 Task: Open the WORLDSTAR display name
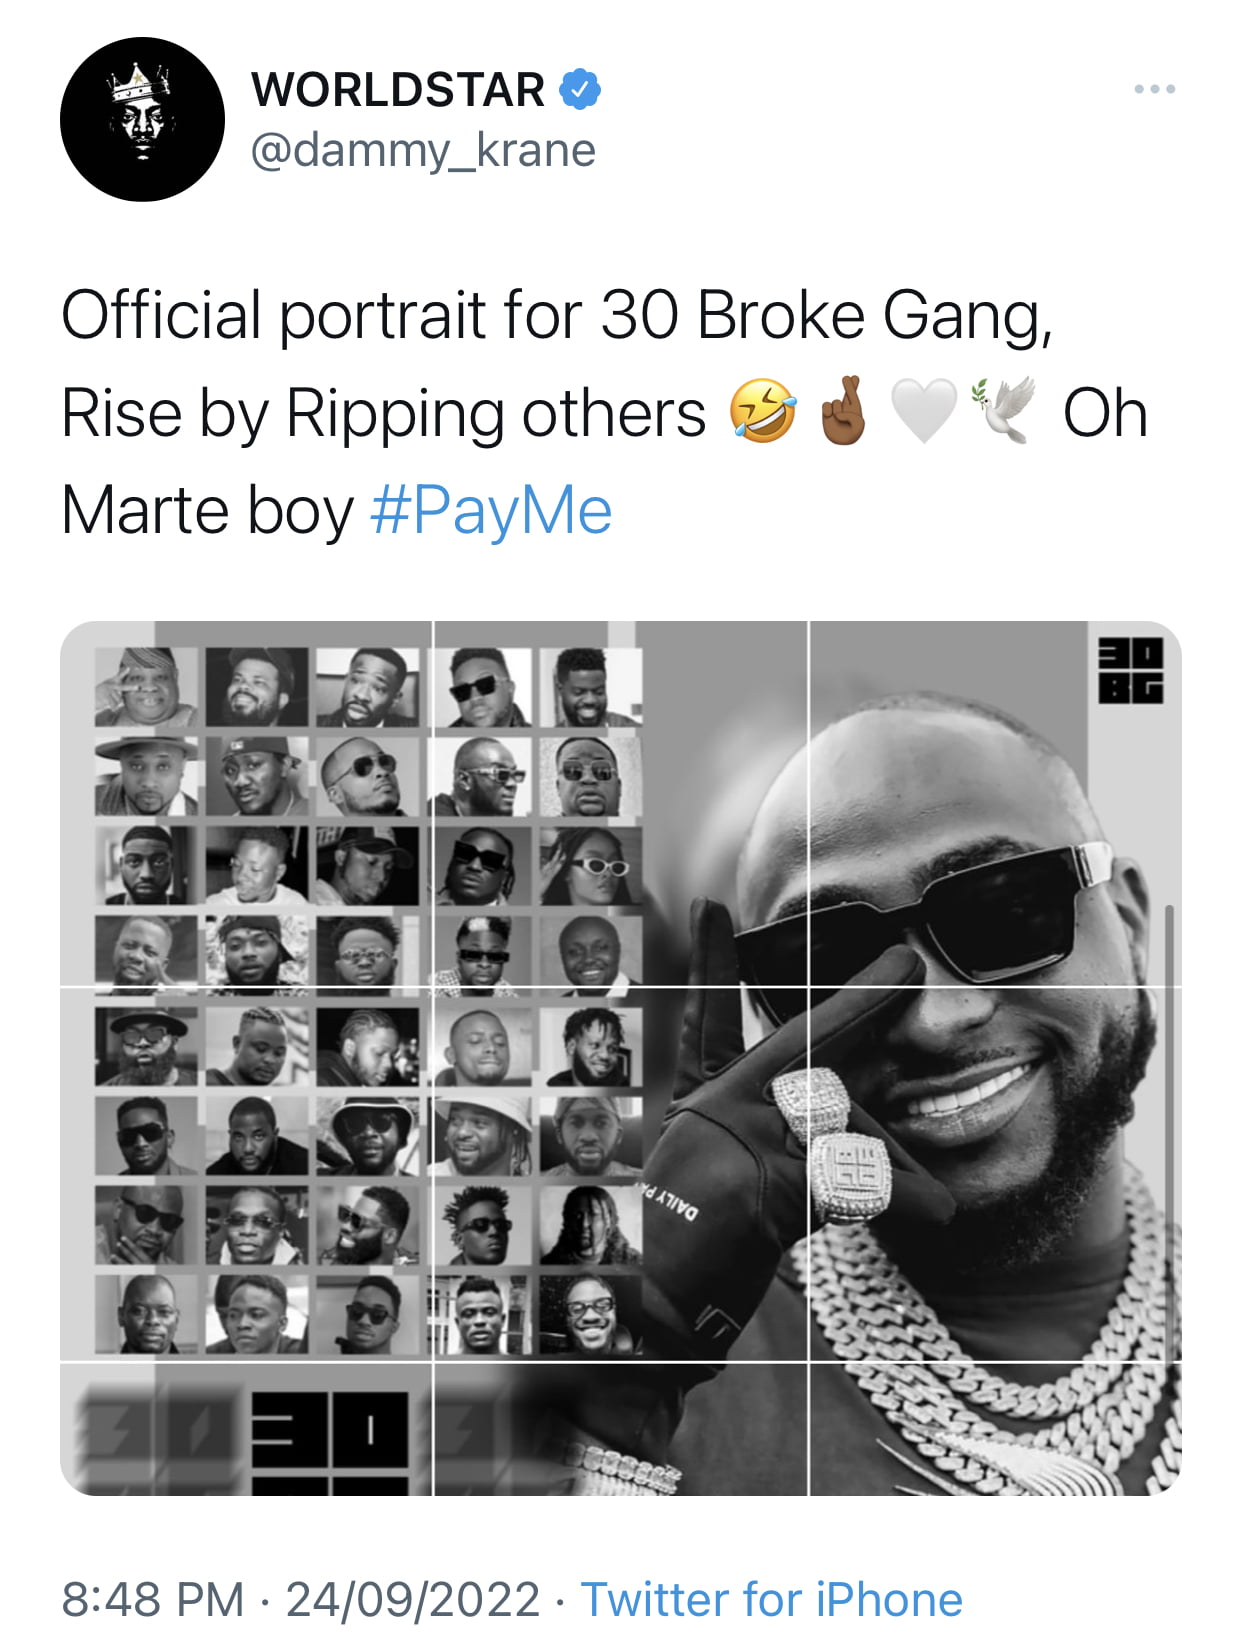tap(398, 89)
